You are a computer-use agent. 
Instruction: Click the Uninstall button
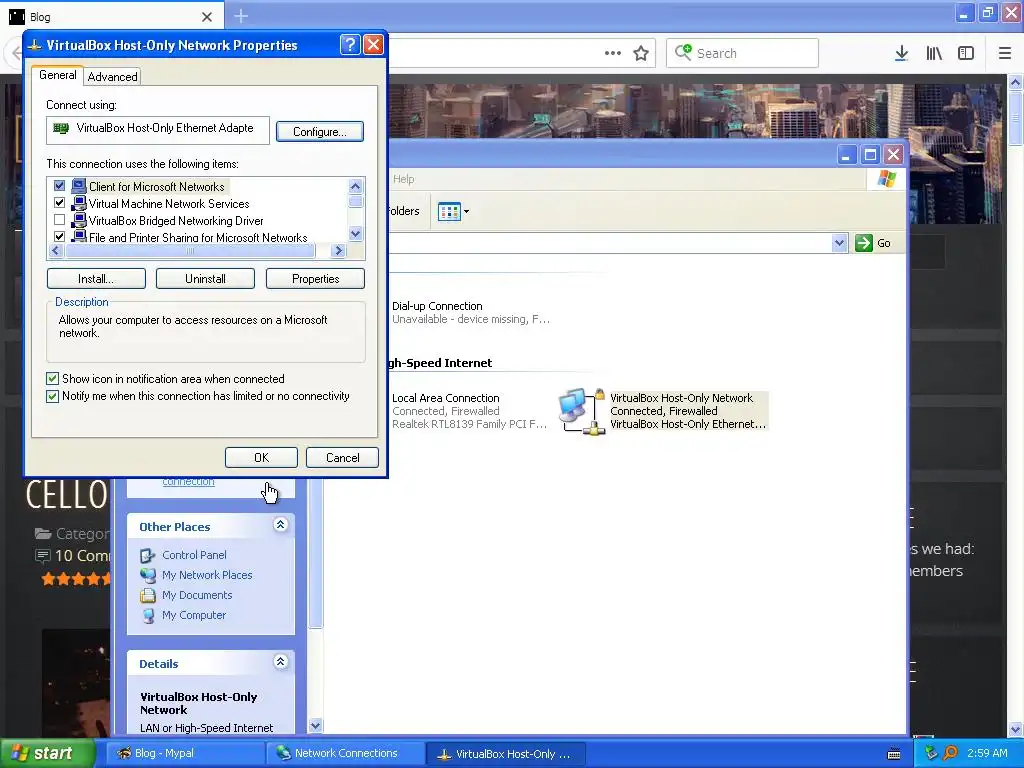(205, 279)
